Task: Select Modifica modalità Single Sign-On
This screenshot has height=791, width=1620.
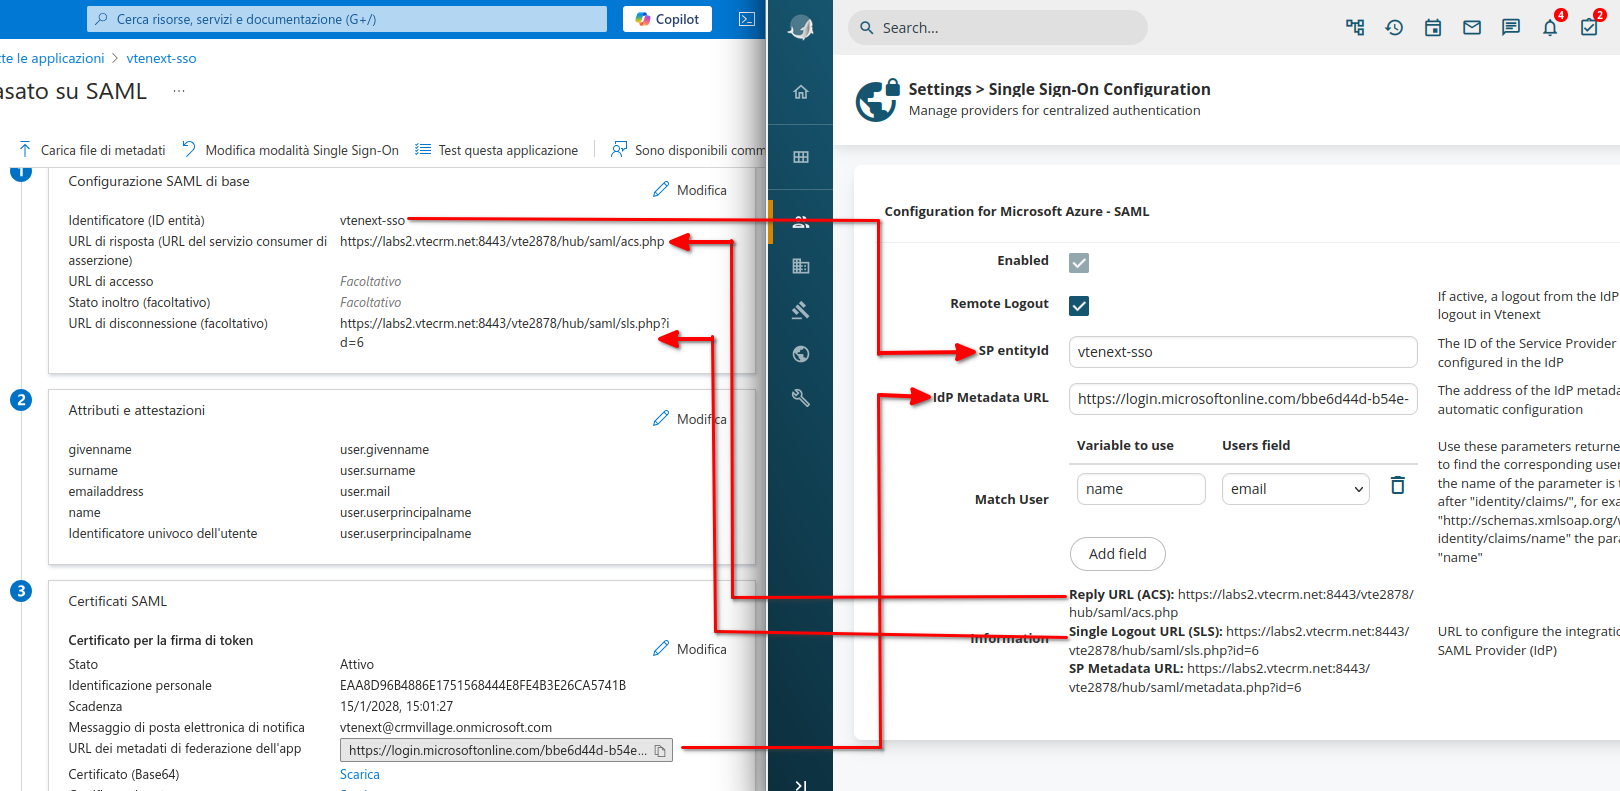Action: click(290, 150)
